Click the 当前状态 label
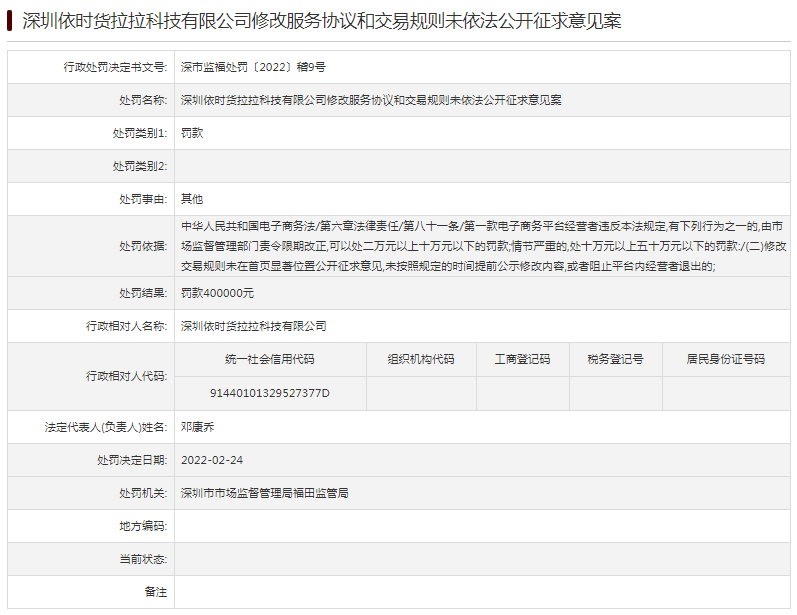The width and height of the screenshot is (797, 615). tap(143, 559)
